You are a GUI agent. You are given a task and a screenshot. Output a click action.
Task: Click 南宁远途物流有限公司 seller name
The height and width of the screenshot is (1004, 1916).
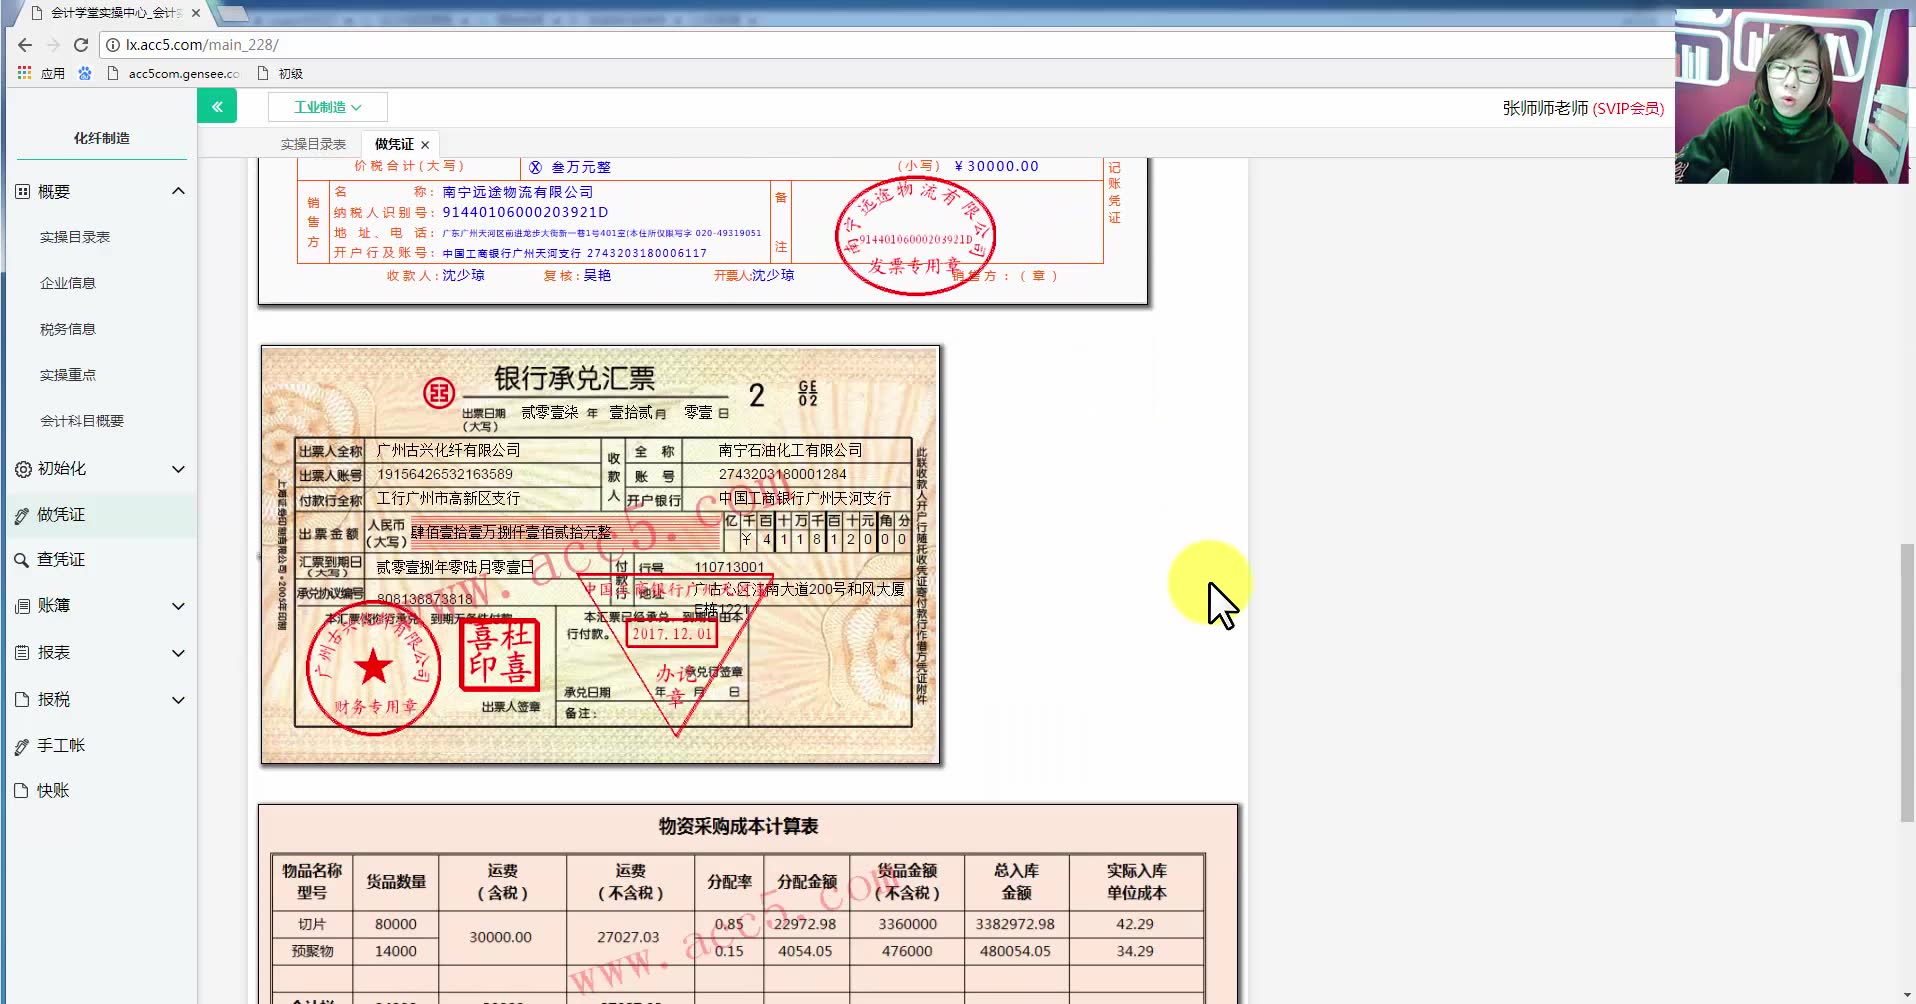(518, 192)
